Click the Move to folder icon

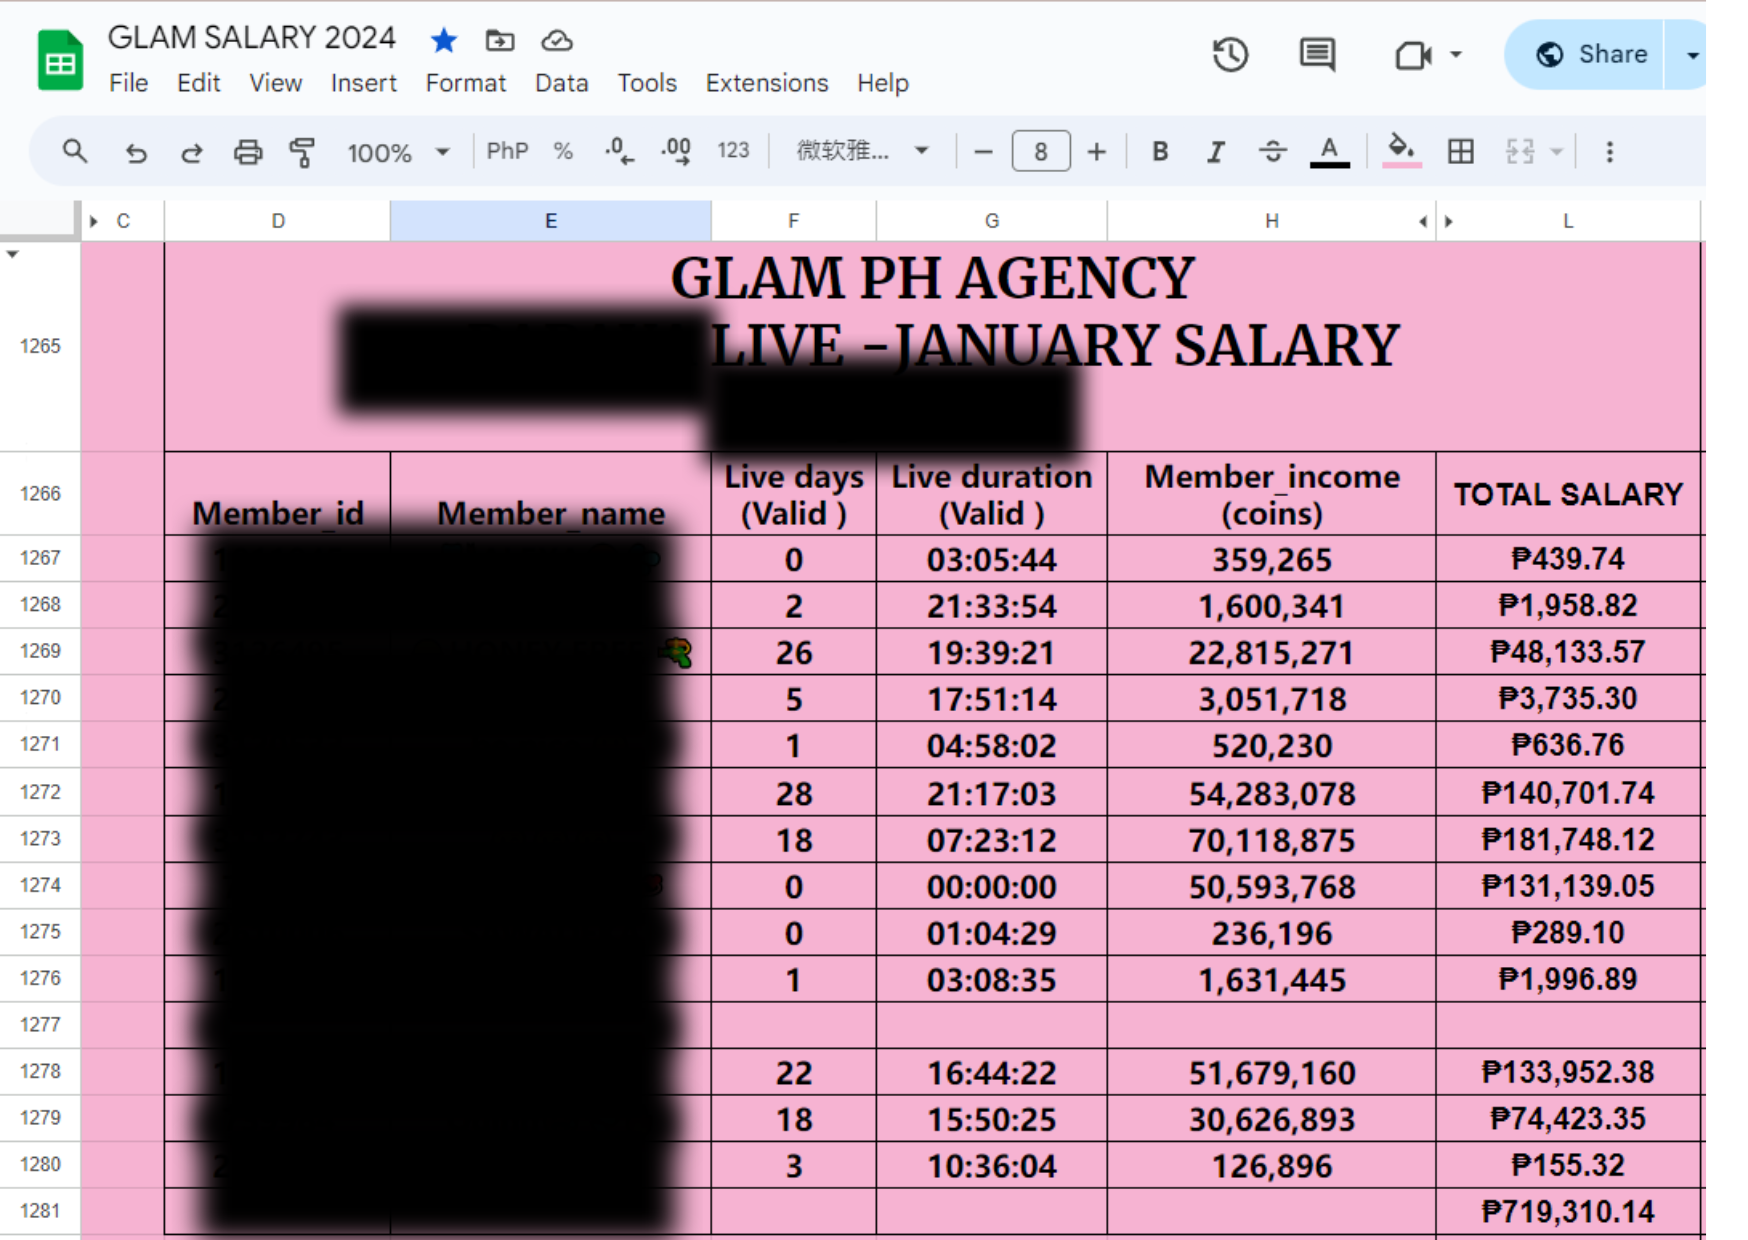point(500,40)
